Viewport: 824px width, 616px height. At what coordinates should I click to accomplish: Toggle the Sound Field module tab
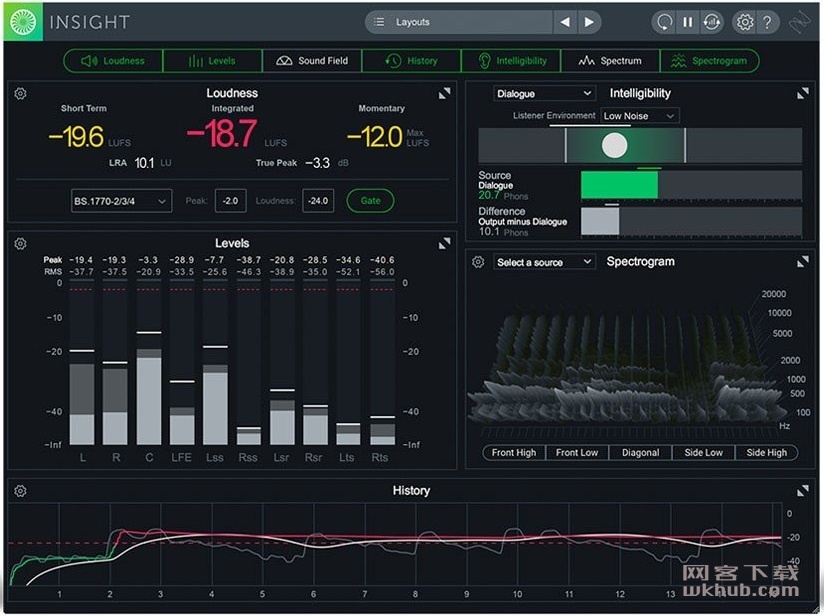[312, 61]
